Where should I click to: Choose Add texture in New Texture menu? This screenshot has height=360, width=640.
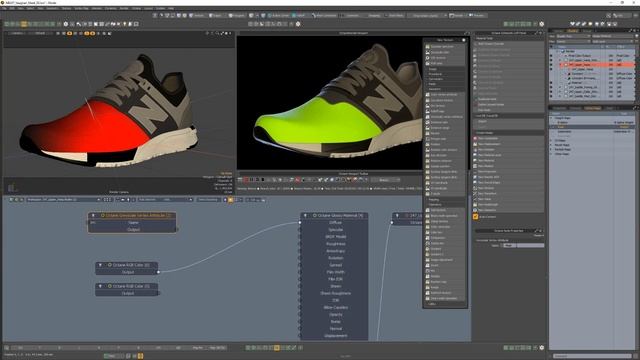tap(444, 210)
